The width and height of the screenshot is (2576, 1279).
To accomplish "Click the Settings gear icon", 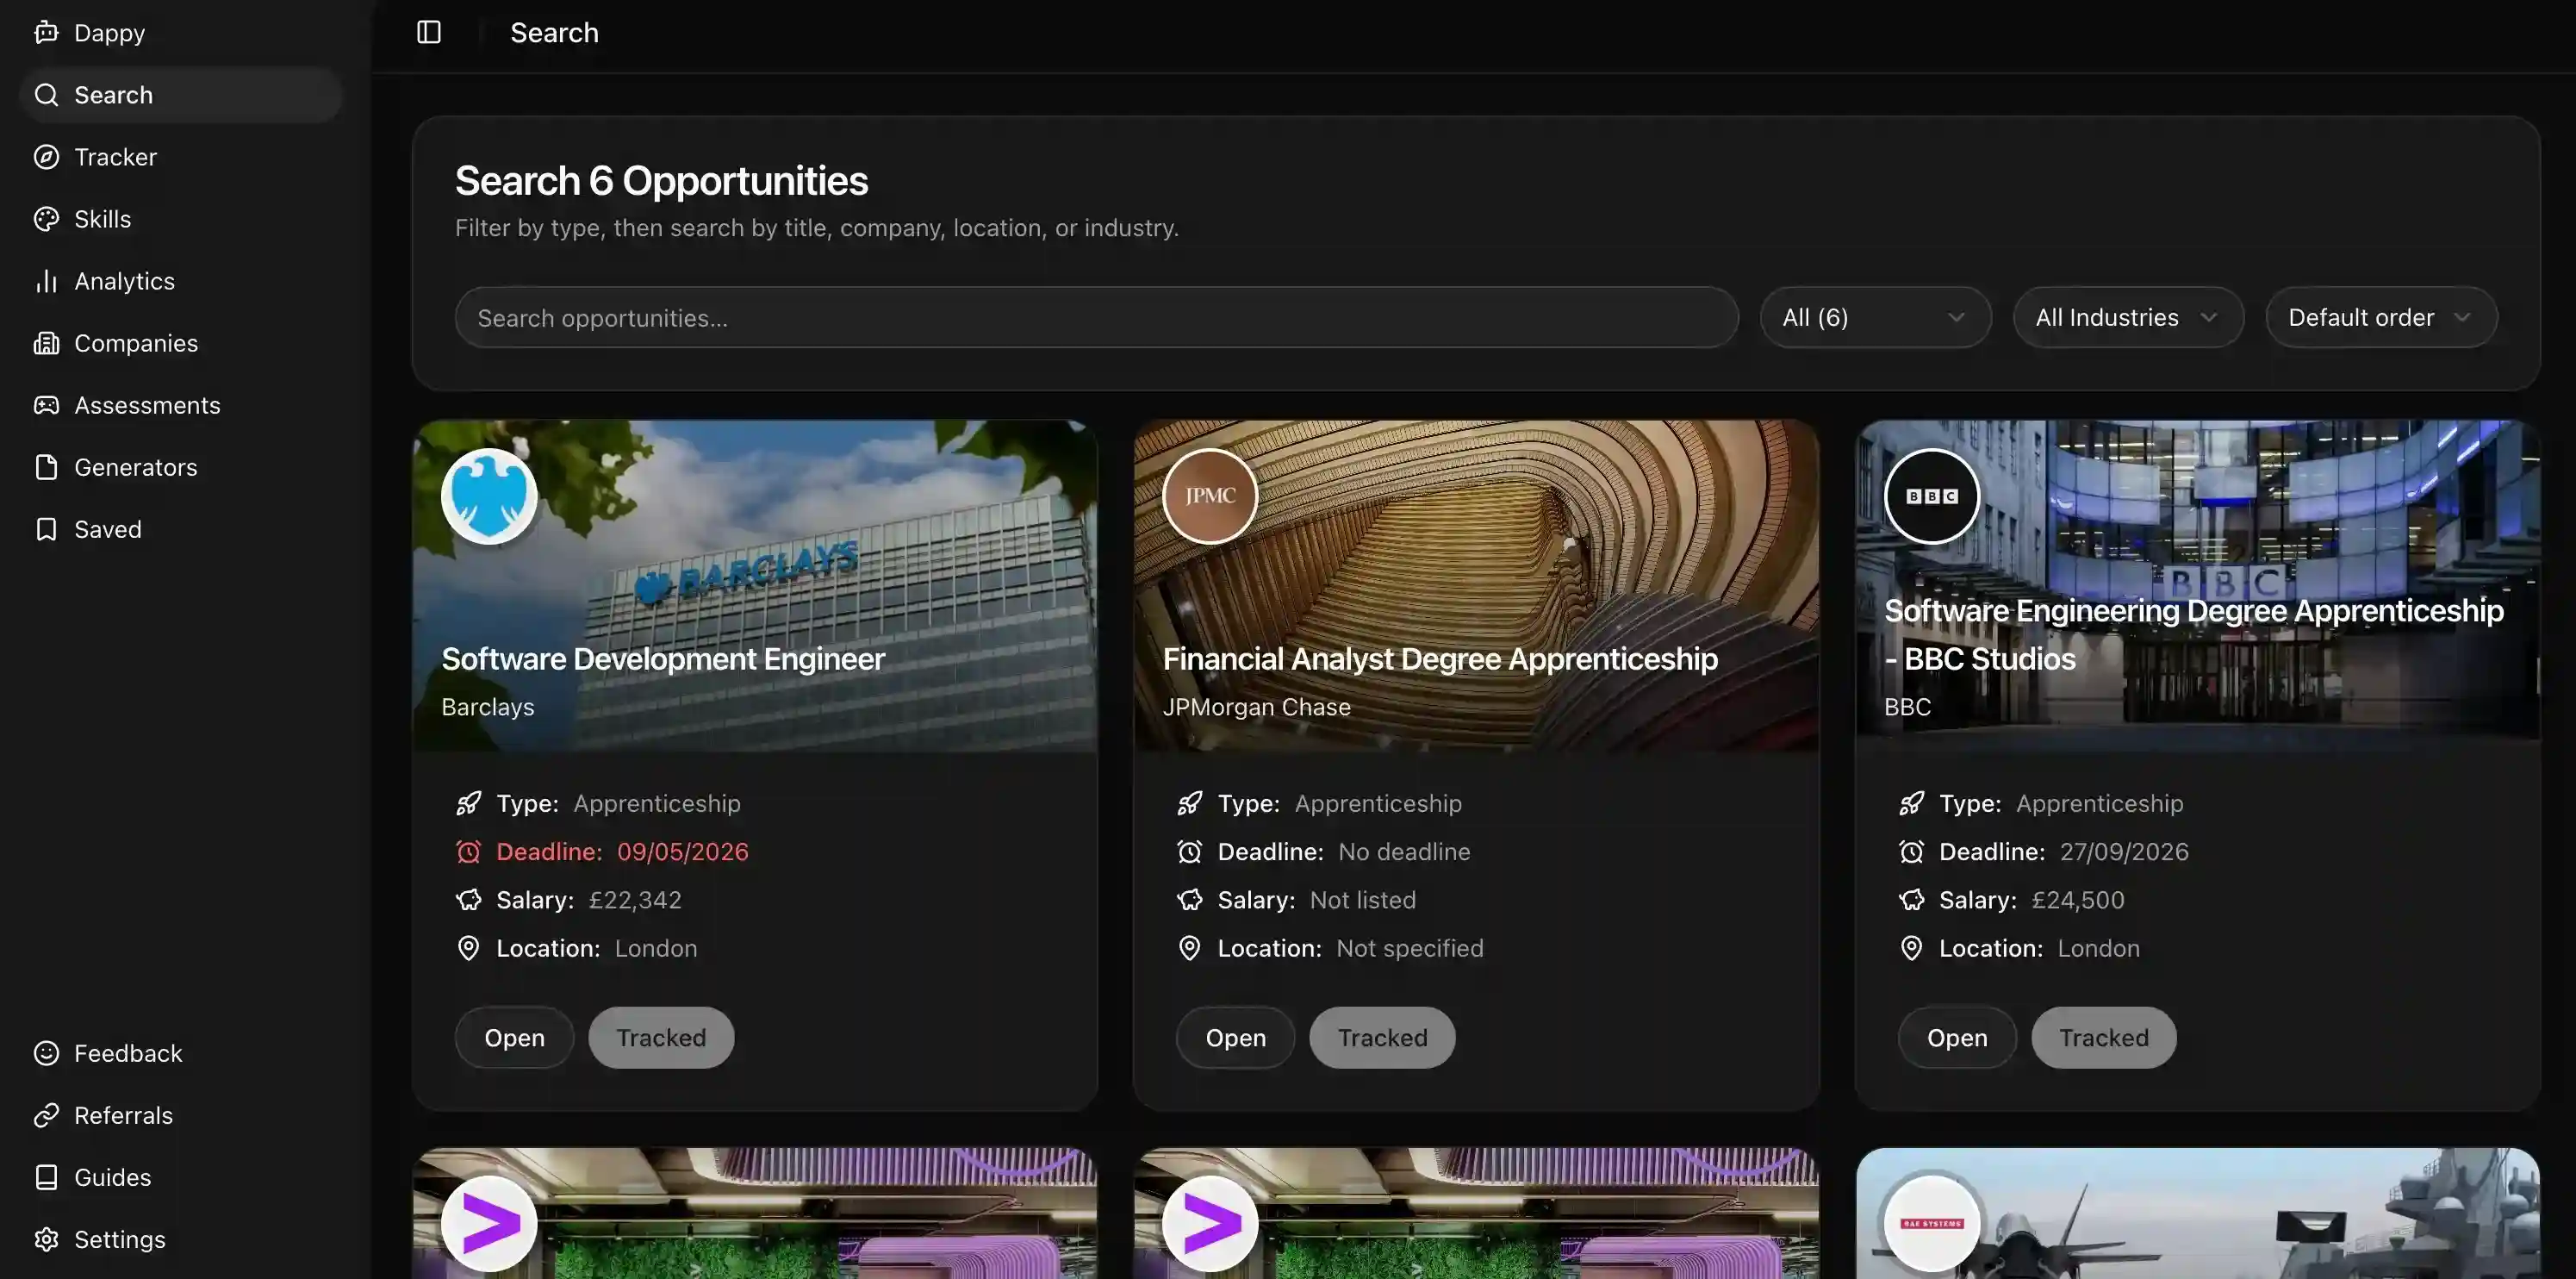I will [x=46, y=1239].
